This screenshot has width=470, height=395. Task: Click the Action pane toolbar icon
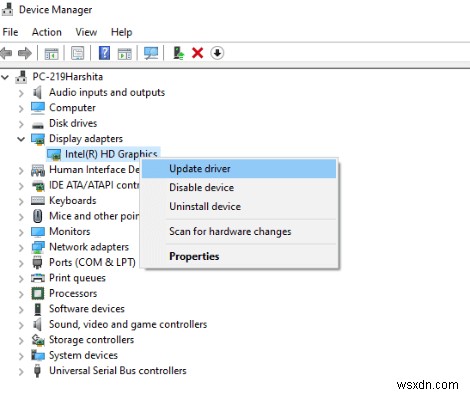point(125,53)
